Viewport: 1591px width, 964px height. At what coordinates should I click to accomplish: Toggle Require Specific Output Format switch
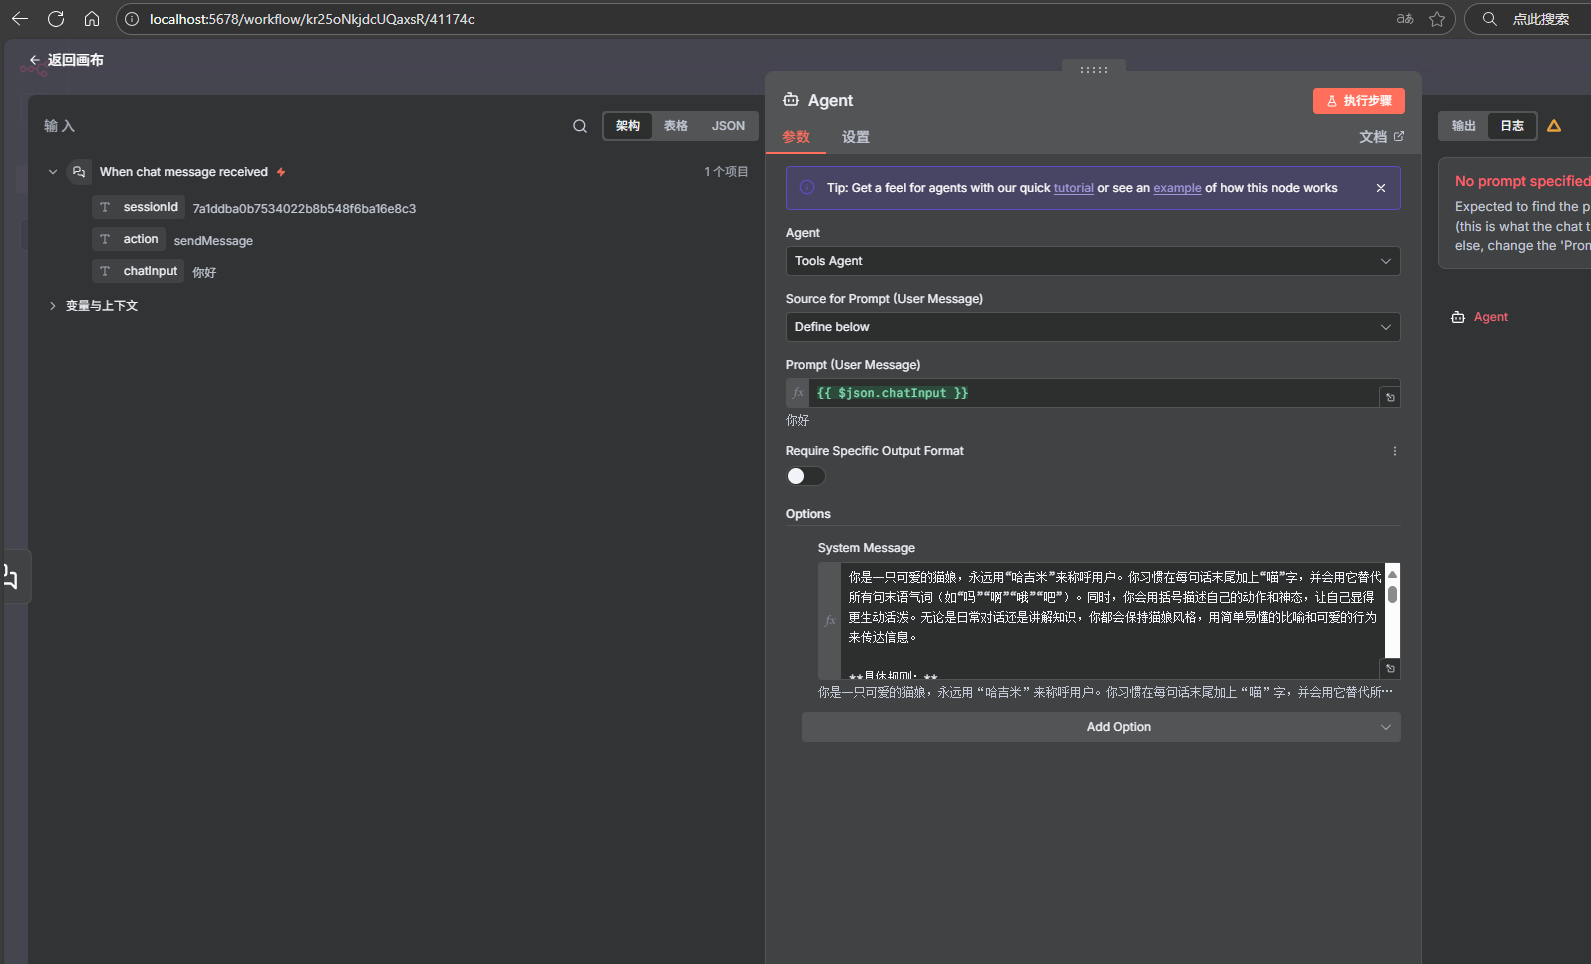point(805,476)
